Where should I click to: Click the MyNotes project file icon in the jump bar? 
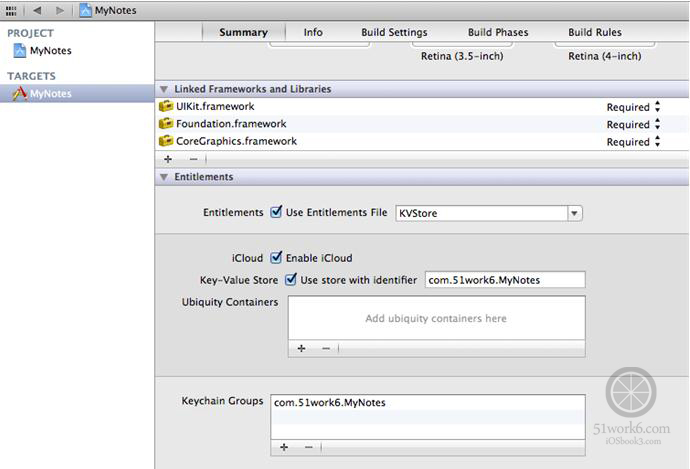[x=85, y=10]
